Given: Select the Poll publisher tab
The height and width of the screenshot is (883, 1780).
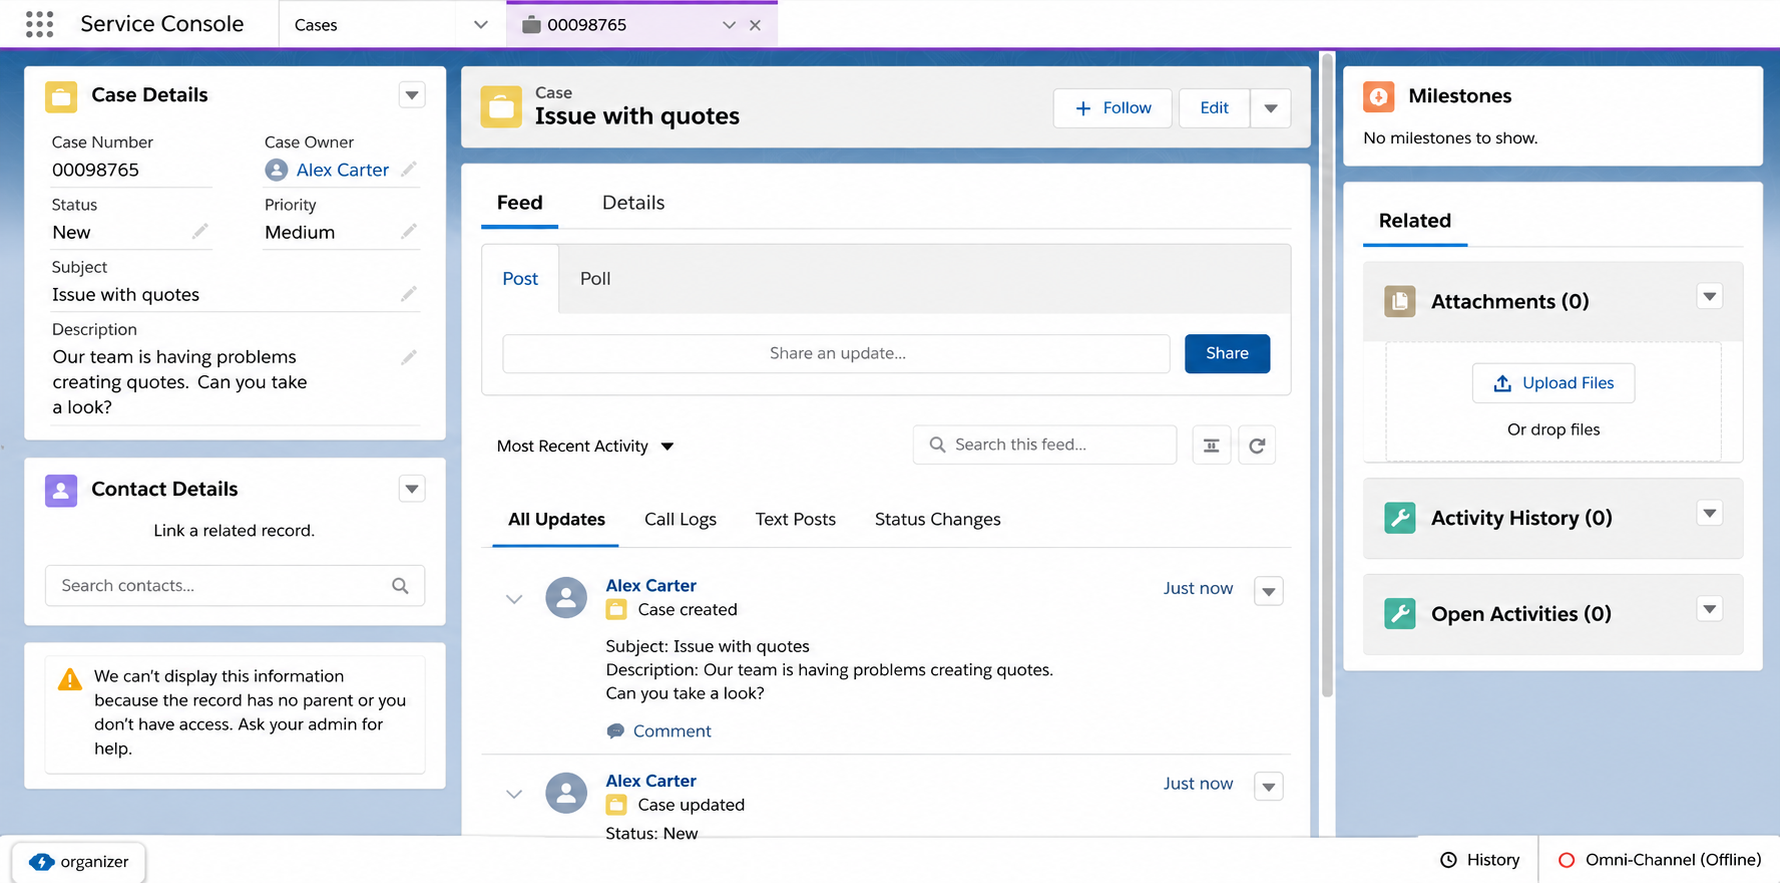Looking at the screenshot, I should [595, 279].
